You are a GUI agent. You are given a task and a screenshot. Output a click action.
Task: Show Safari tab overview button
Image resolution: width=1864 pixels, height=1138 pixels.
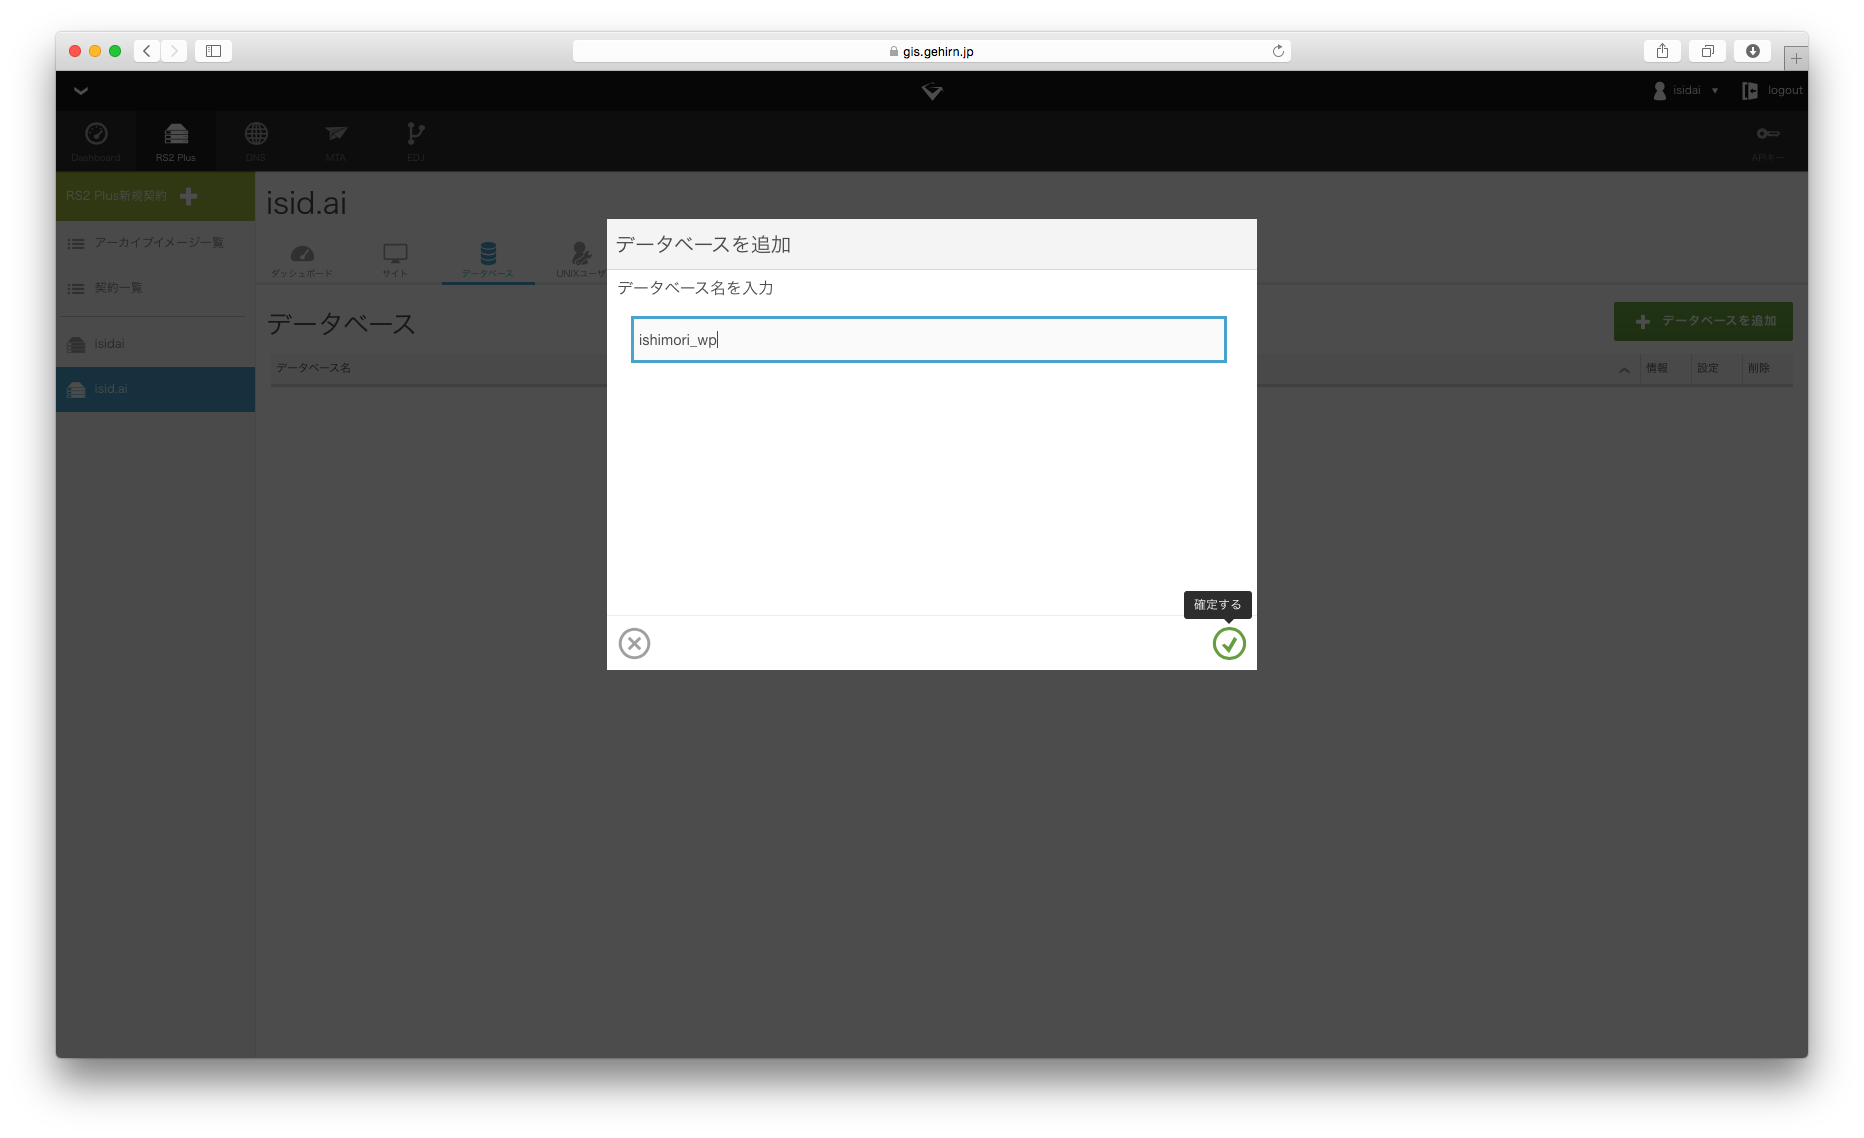click(1707, 51)
